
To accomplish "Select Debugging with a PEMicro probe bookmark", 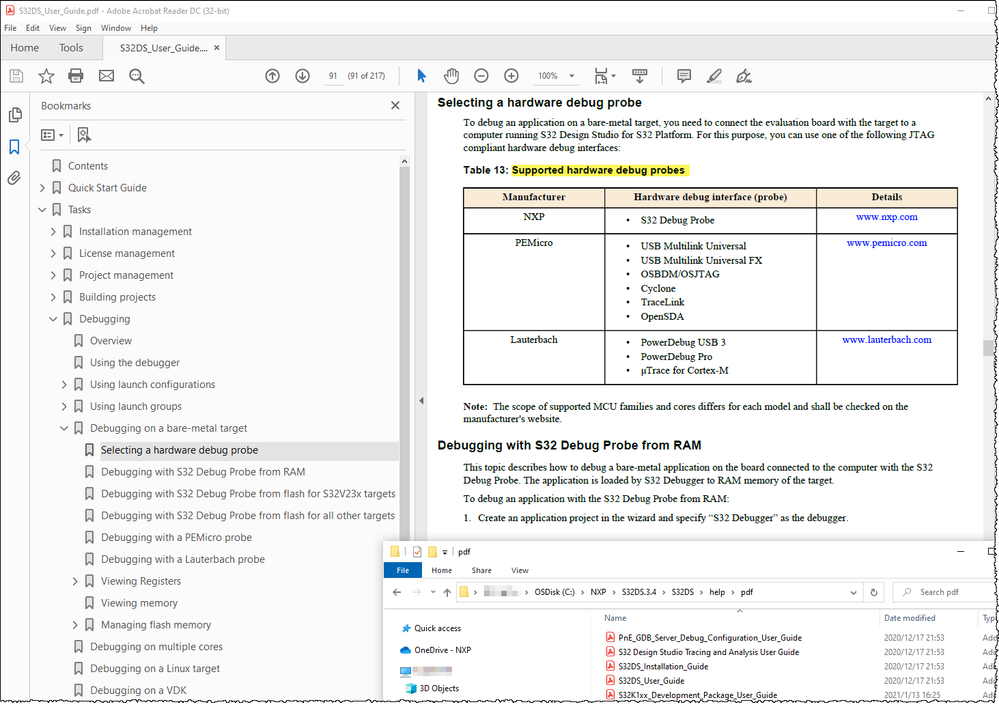I will (x=176, y=538).
